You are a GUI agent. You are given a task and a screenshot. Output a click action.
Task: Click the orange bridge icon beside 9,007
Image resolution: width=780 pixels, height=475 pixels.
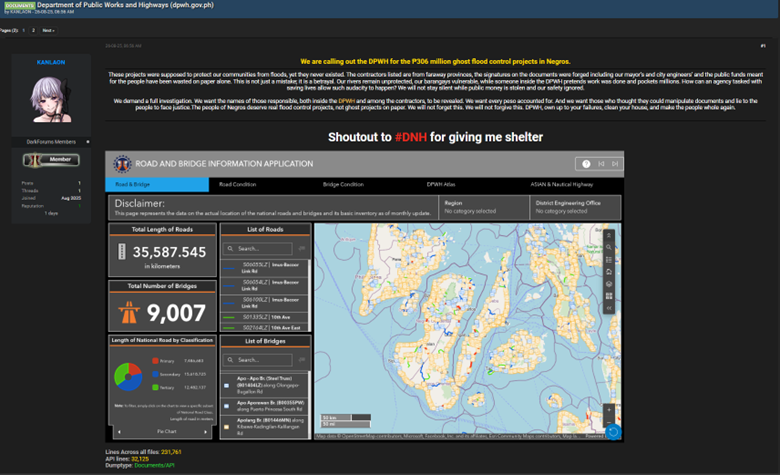129,312
